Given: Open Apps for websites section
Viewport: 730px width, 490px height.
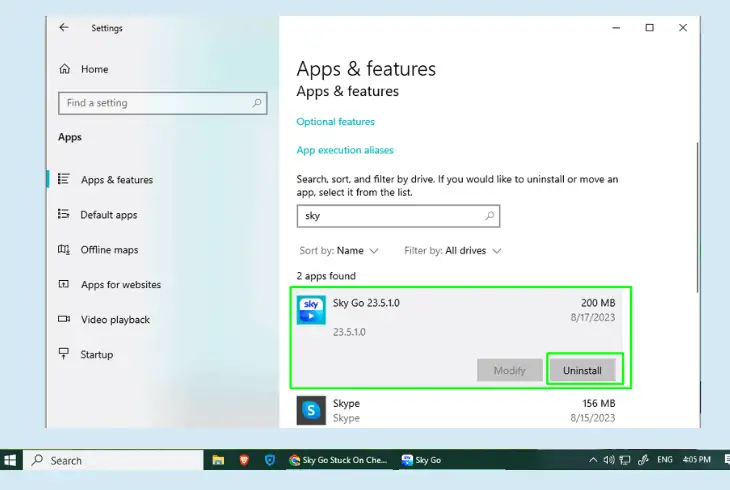Looking at the screenshot, I should (121, 285).
